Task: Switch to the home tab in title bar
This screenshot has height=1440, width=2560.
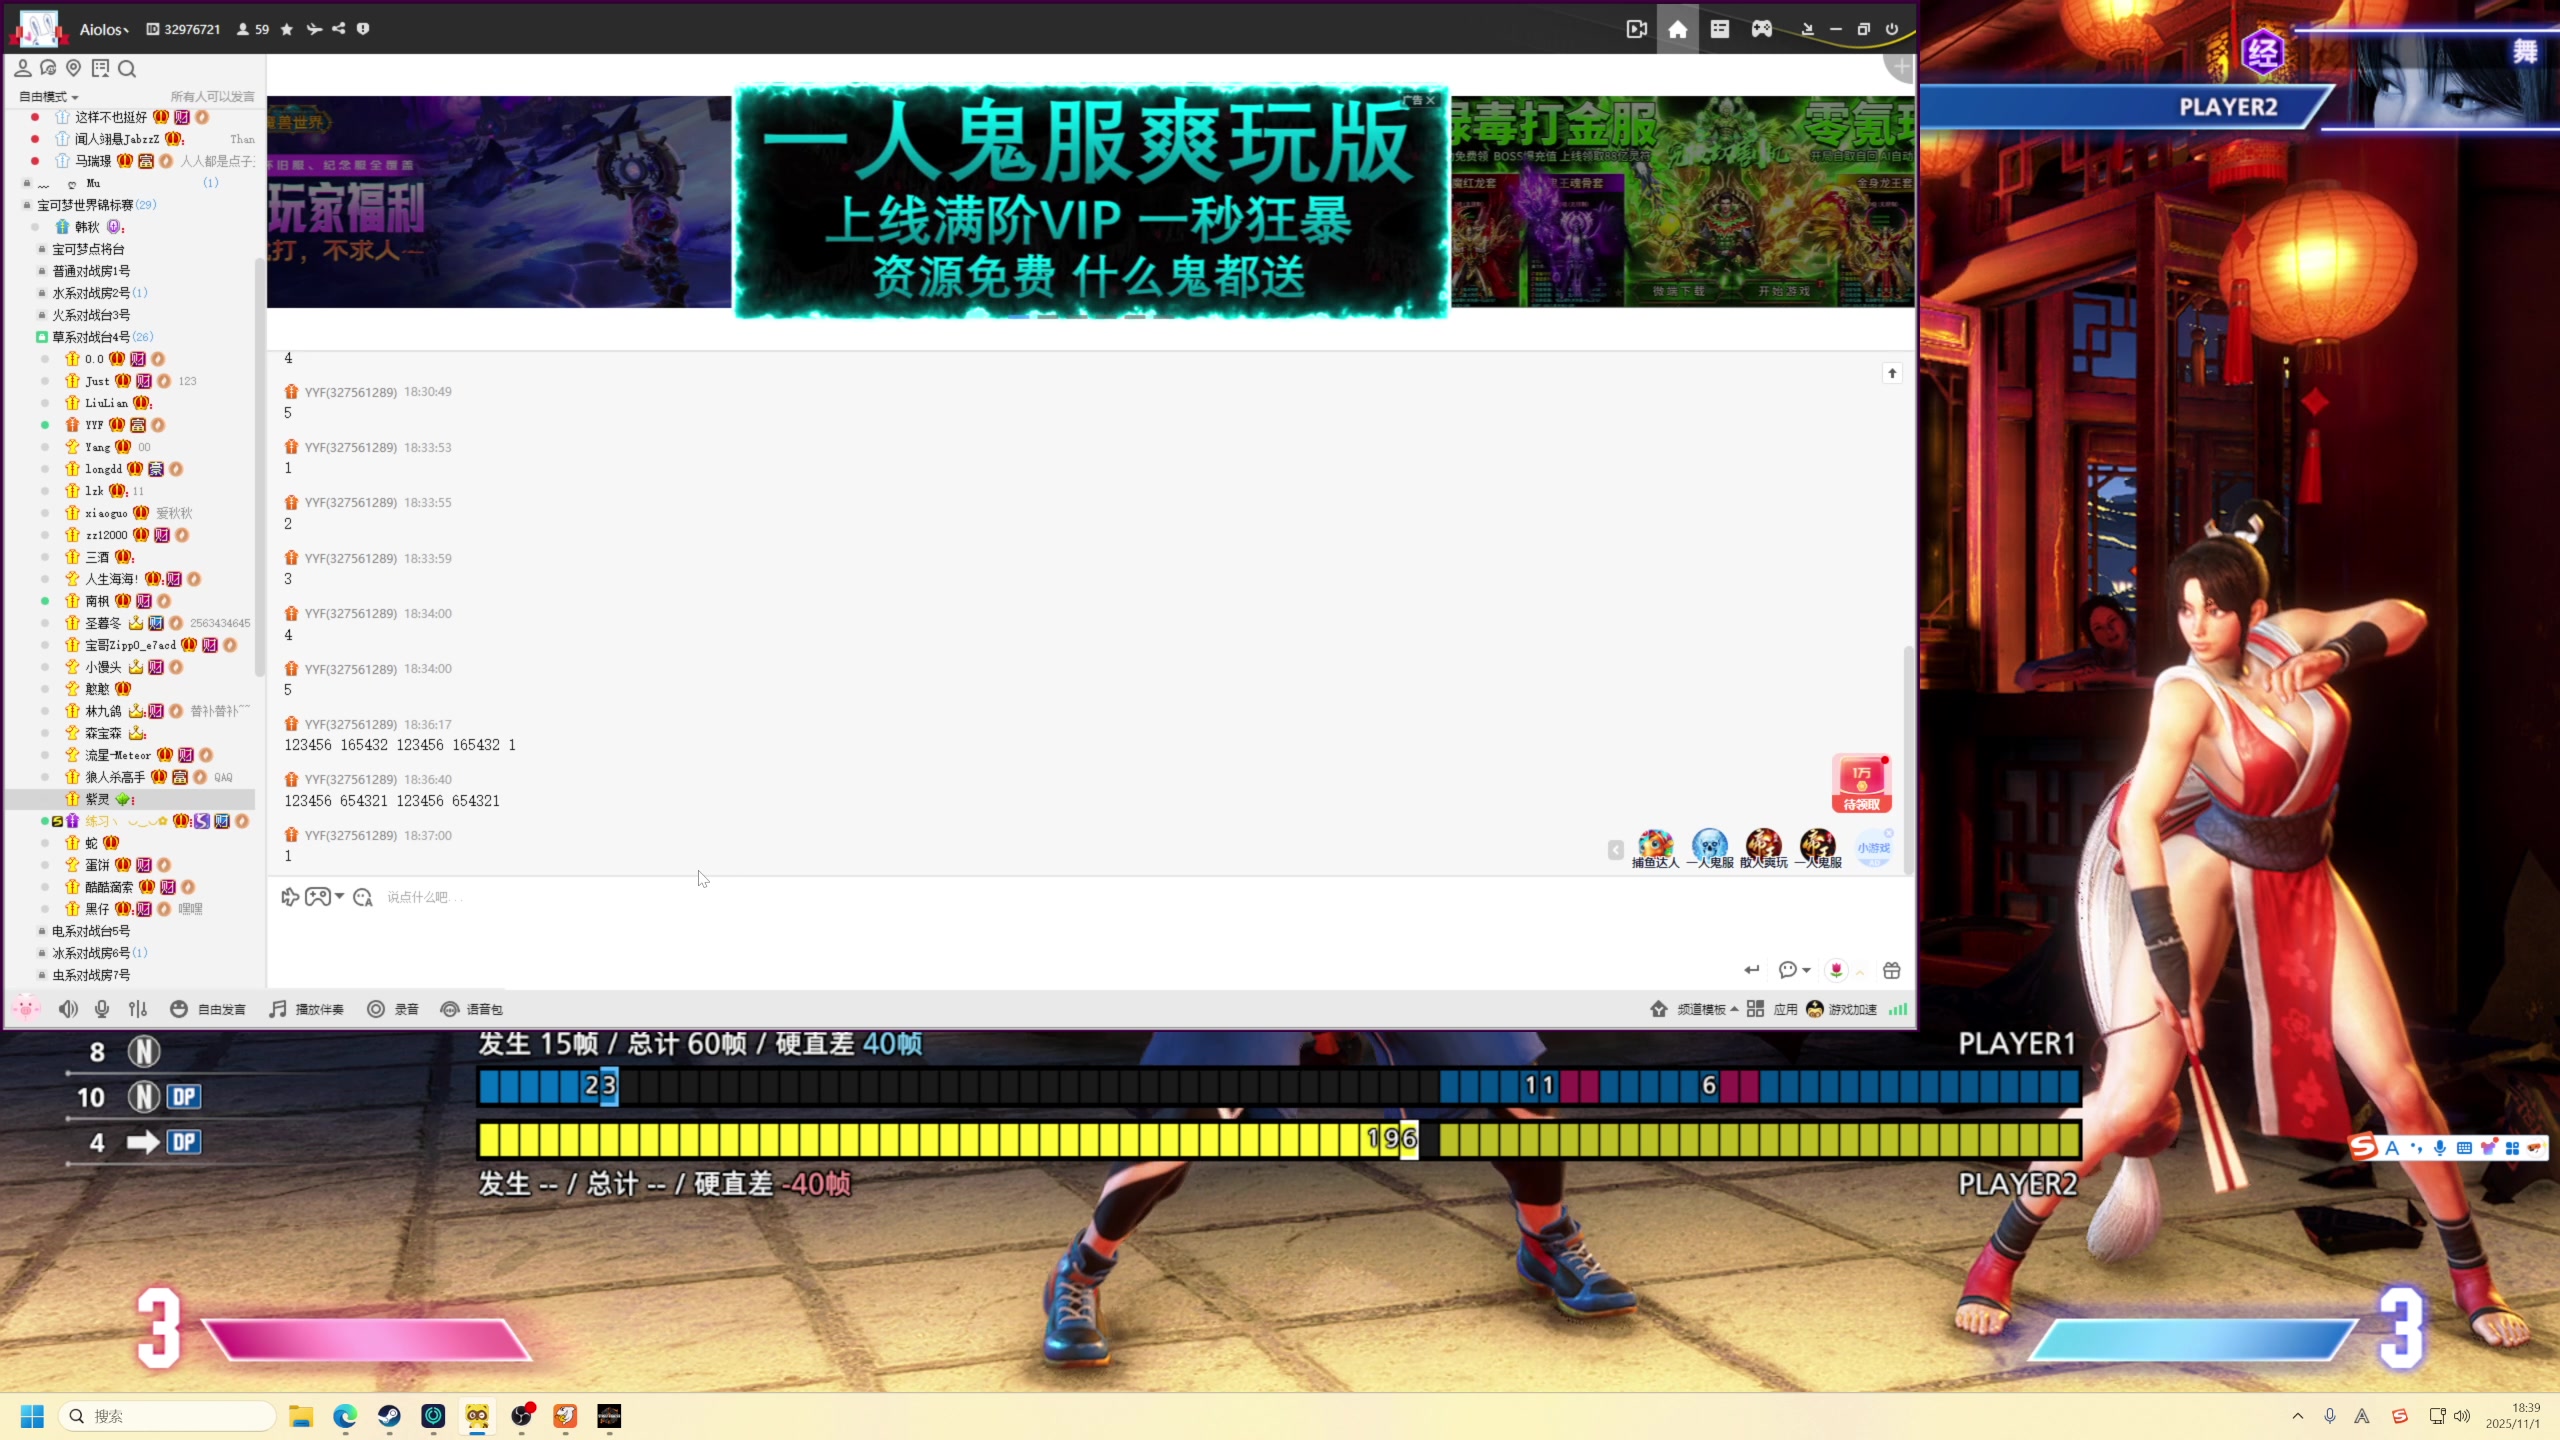Action: pyautogui.click(x=1677, y=29)
